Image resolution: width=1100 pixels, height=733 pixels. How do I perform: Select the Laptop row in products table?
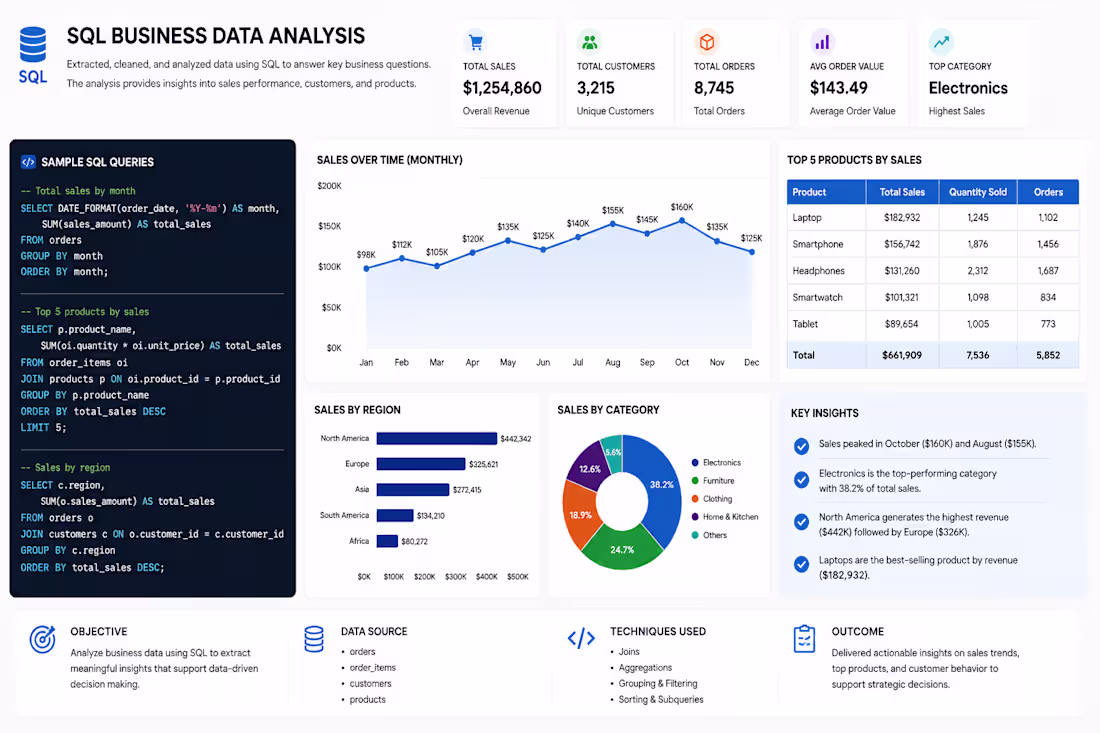(933, 217)
